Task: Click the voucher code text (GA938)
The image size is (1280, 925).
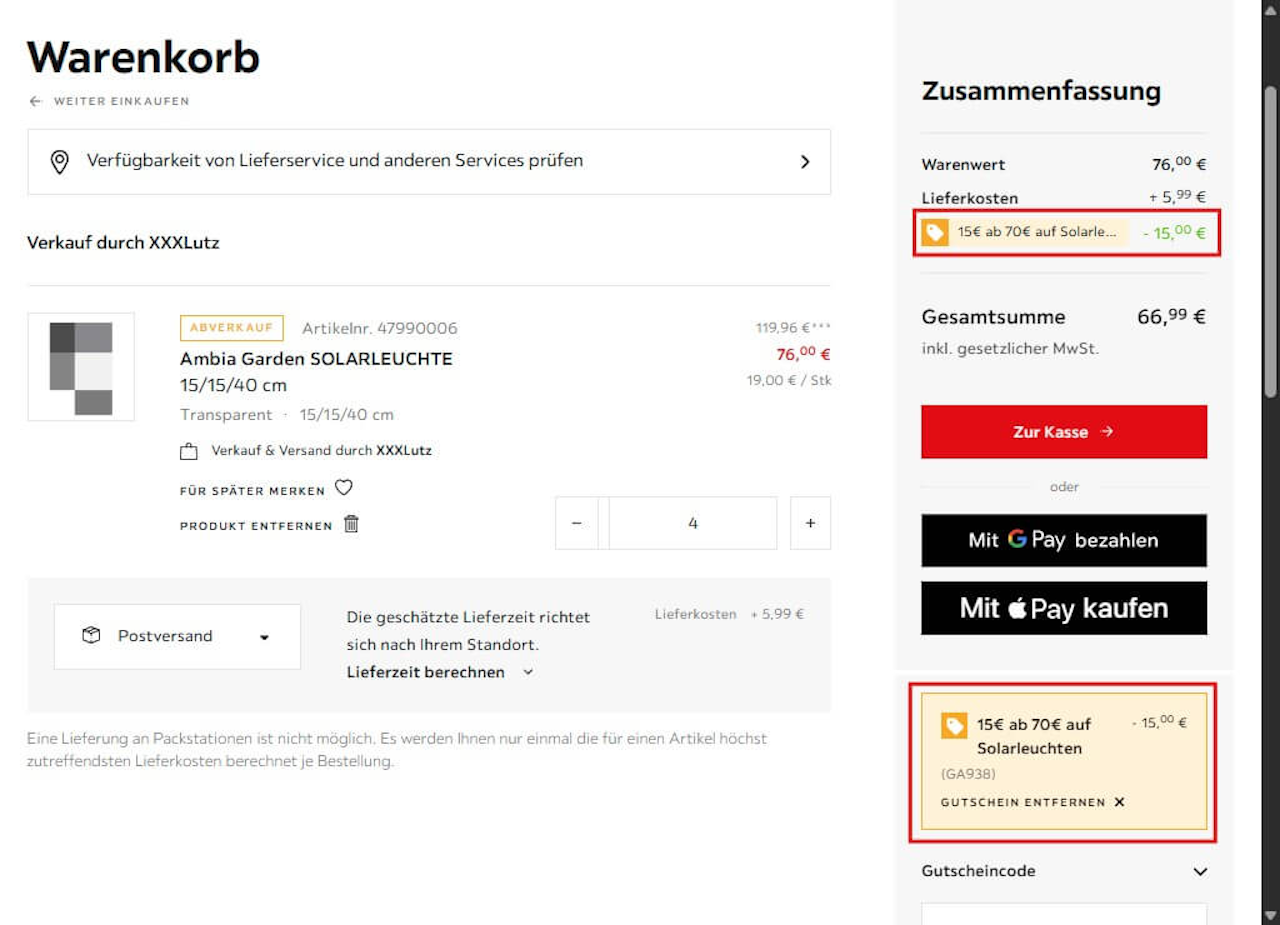Action: [968, 774]
